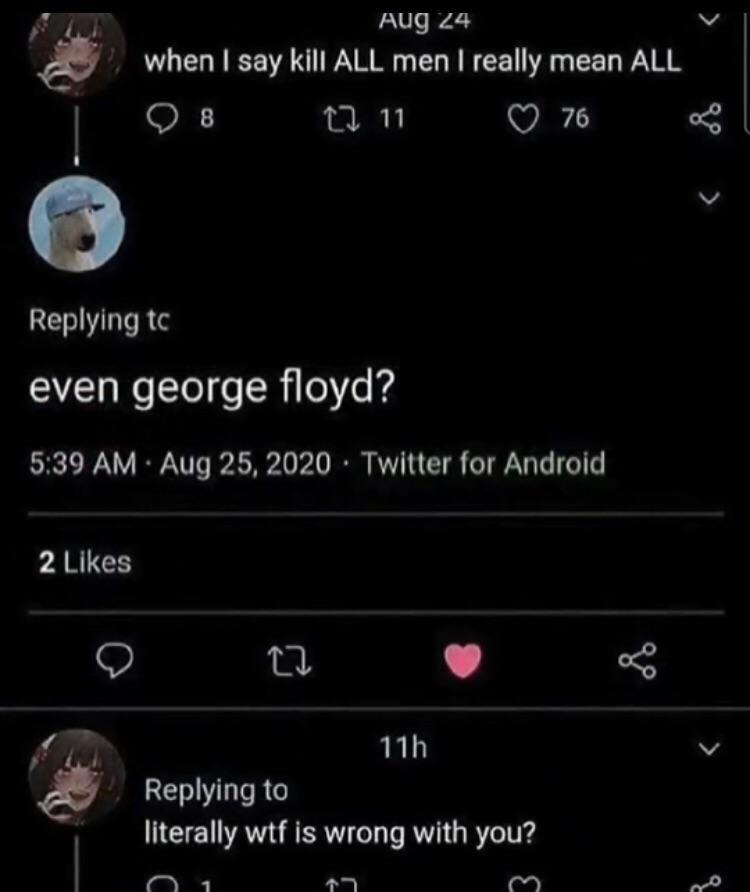Open options chevron for the top tweet

708,19
